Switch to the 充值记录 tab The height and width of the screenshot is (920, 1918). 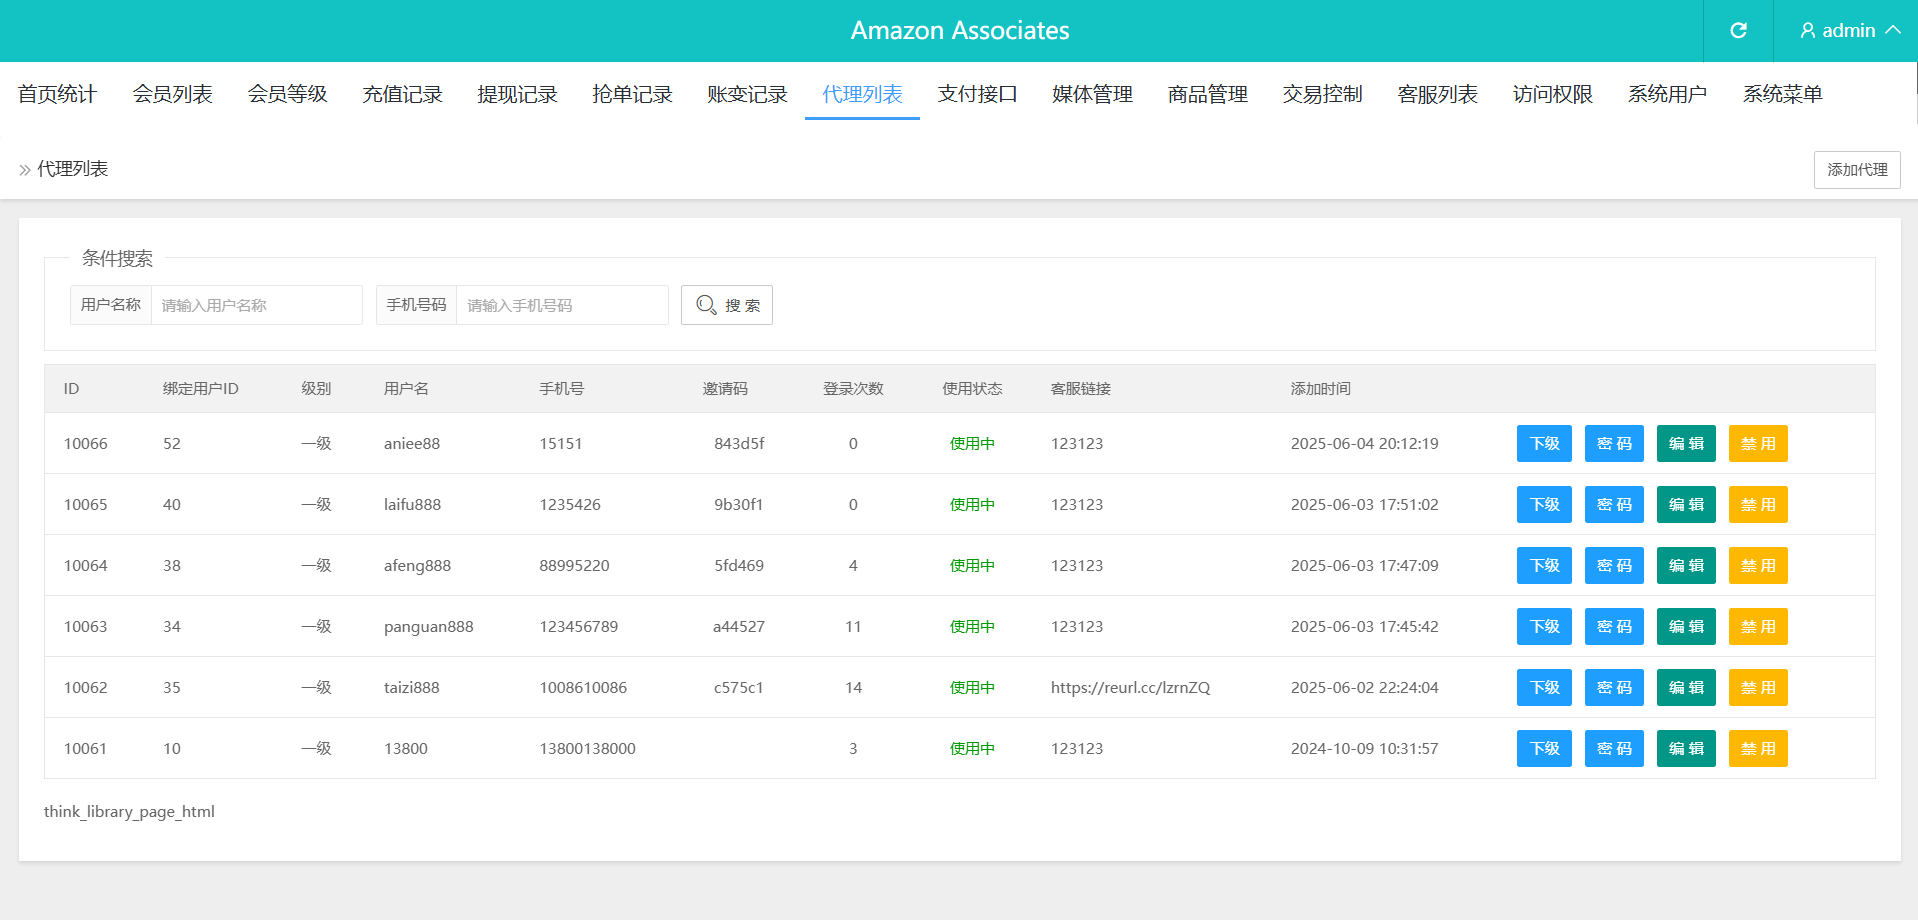pyautogui.click(x=402, y=94)
